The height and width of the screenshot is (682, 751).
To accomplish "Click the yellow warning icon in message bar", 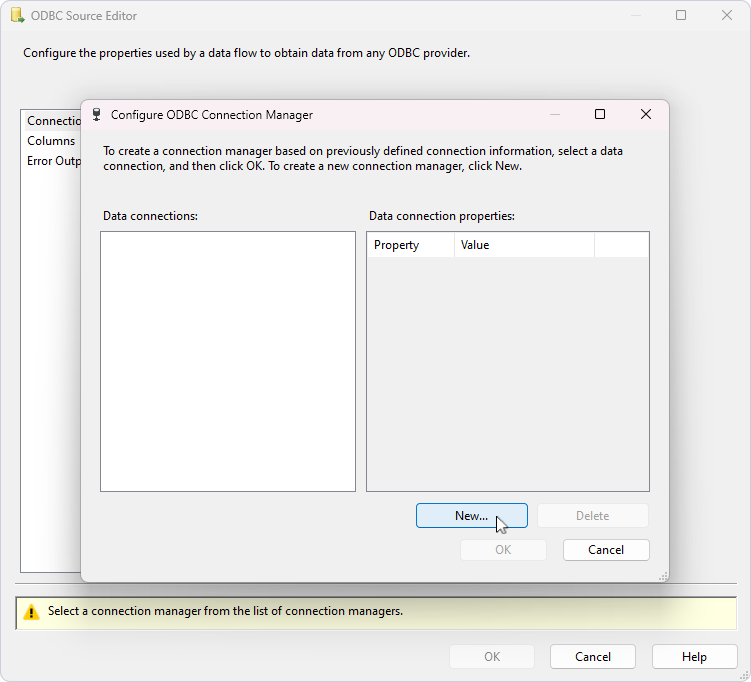I will click(x=31, y=612).
